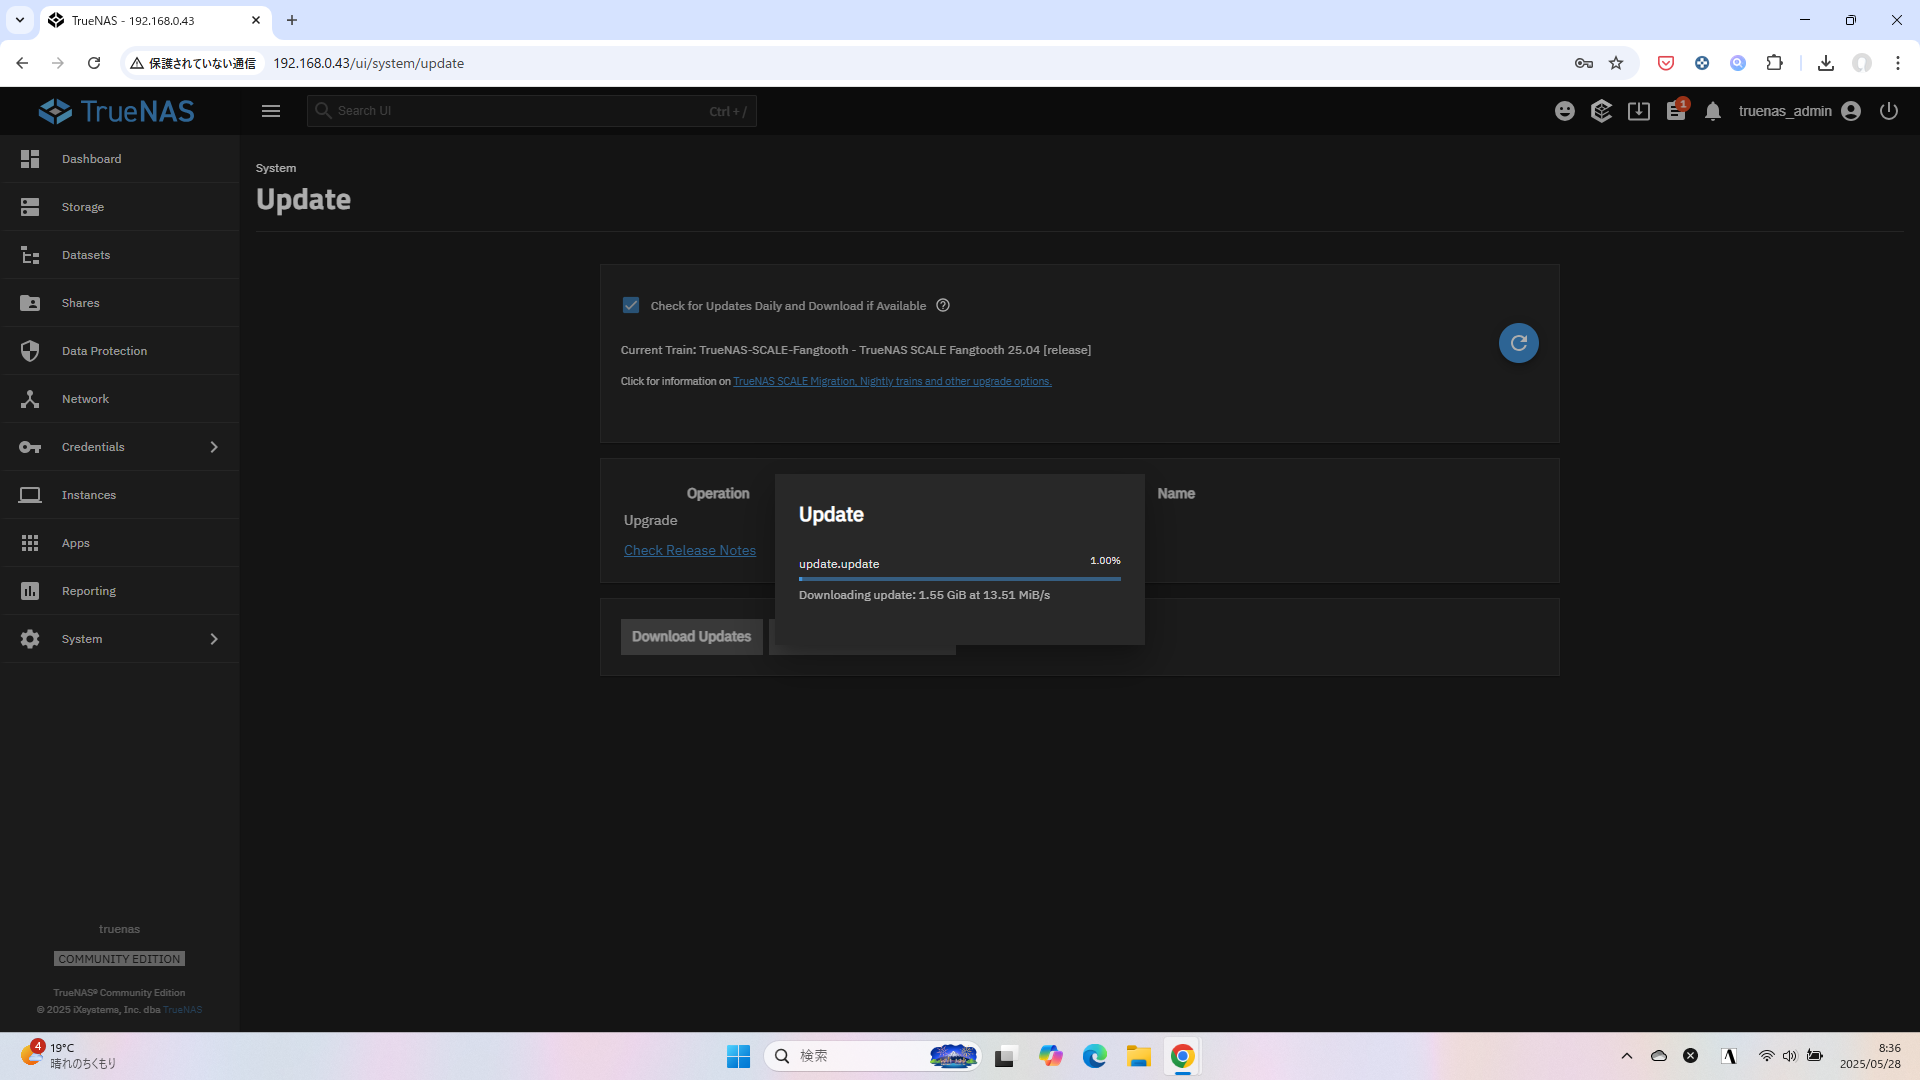This screenshot has width=1920, height=1080.
Task: Click the help tooltip icon for updates
Action: click(x=943, y=305)
